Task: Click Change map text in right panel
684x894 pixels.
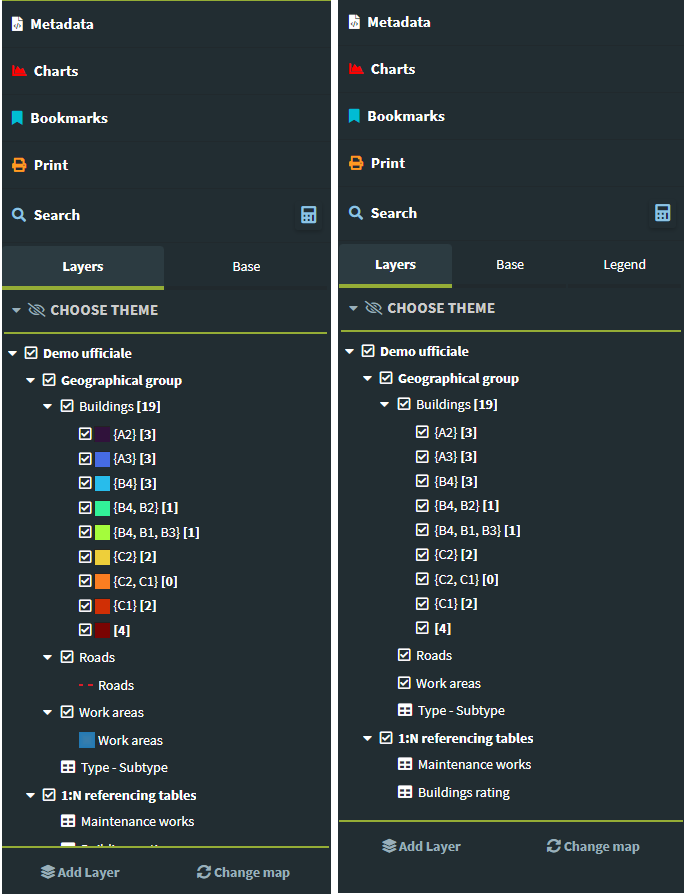Action: (x=601, y=847)
